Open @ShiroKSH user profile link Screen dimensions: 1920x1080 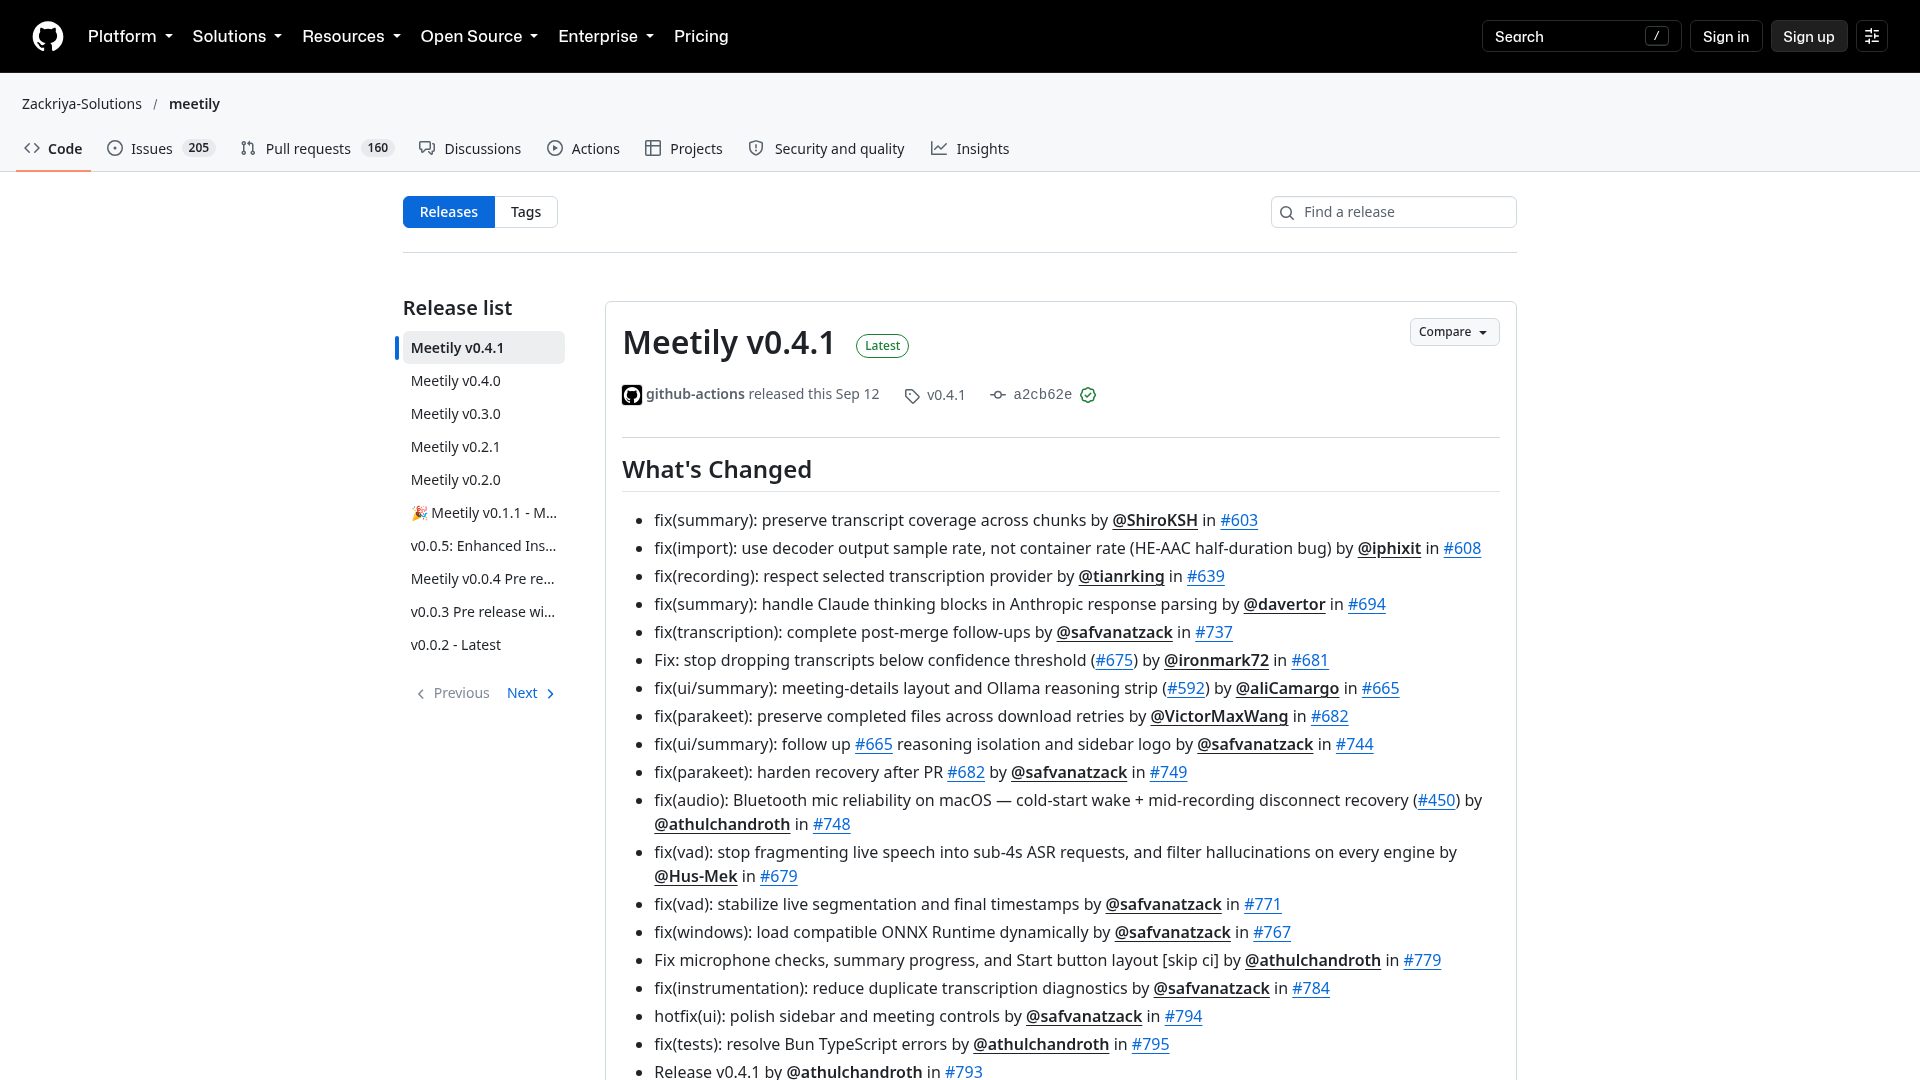point(1155,520)
